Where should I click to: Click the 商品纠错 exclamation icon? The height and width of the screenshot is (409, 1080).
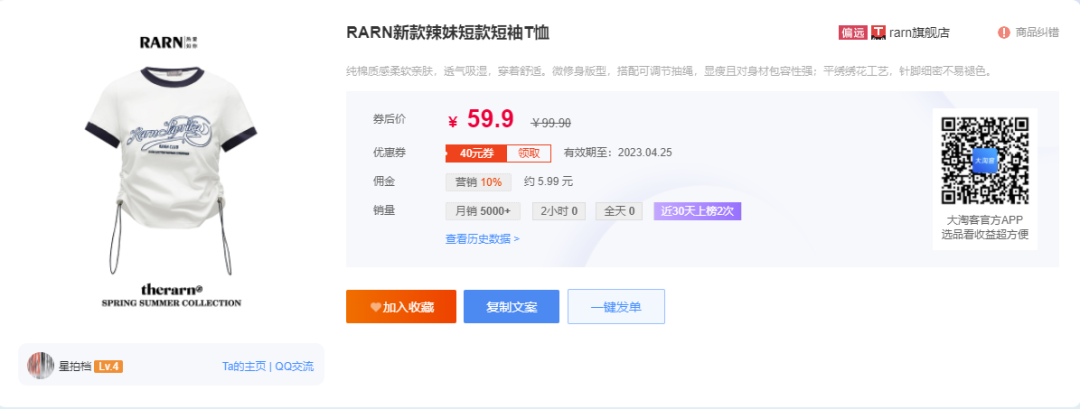click(1003, 32)
